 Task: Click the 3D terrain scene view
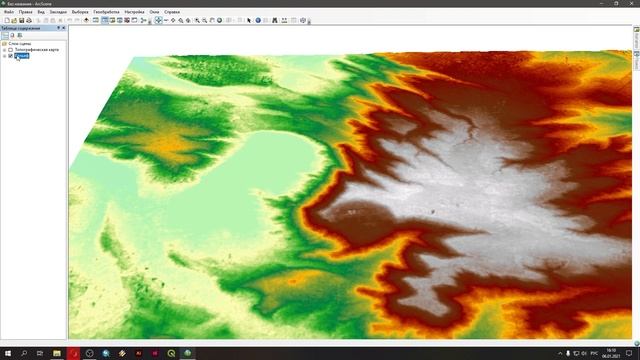pyautogui.click(x=350, y=182)
